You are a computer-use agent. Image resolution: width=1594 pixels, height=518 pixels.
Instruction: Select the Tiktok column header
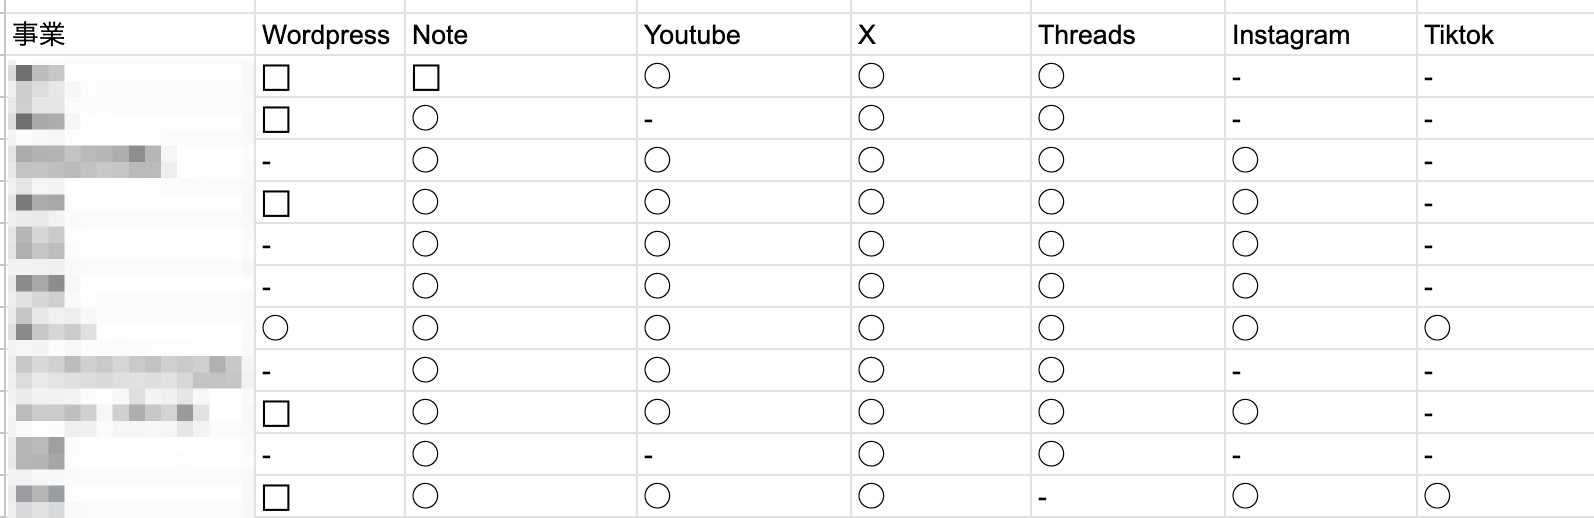[1505, 35]
